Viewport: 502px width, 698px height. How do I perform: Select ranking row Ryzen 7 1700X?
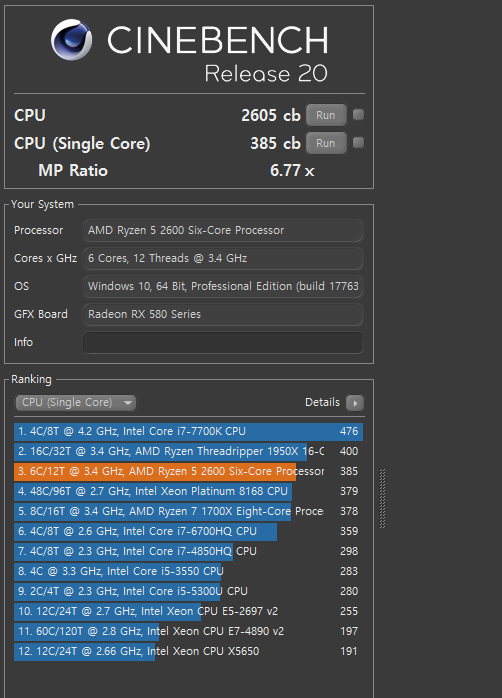click(x=188, y=511)
